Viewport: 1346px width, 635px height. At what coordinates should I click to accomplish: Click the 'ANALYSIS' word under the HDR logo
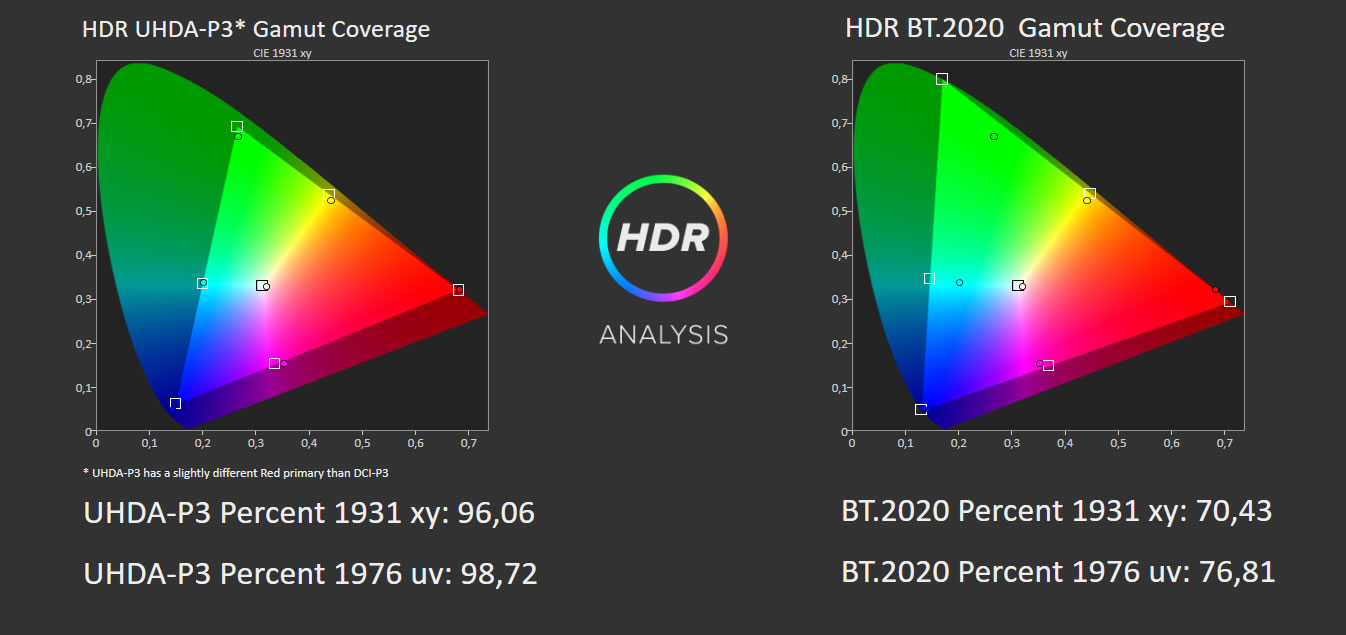663,334
